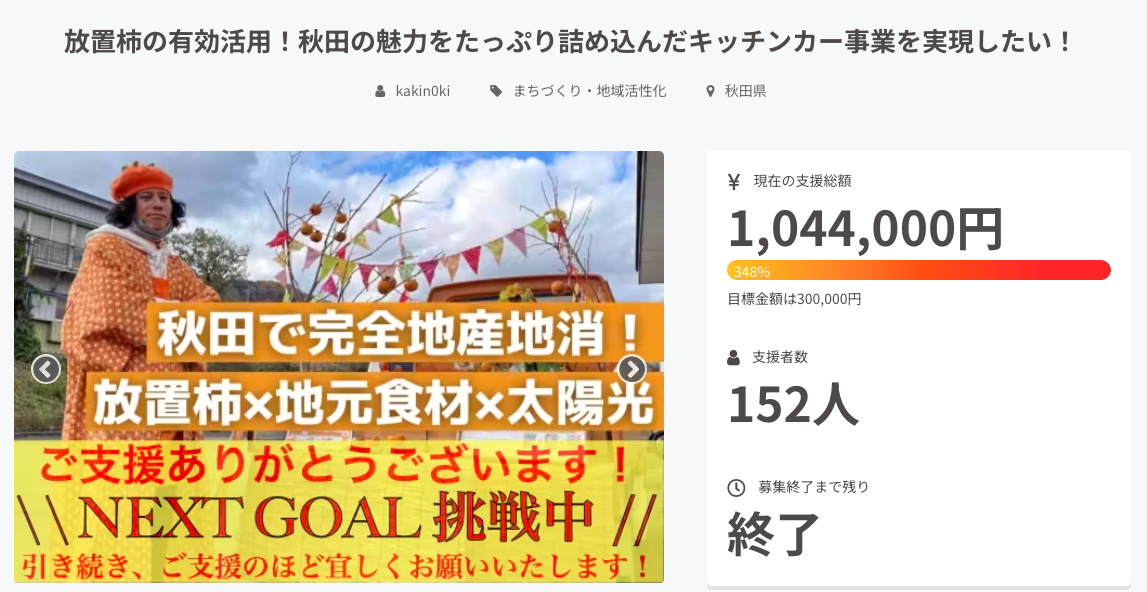The image size is (1147, 592).
Task: Click the 152人 supporter count
Action: (x=793, y=404)
